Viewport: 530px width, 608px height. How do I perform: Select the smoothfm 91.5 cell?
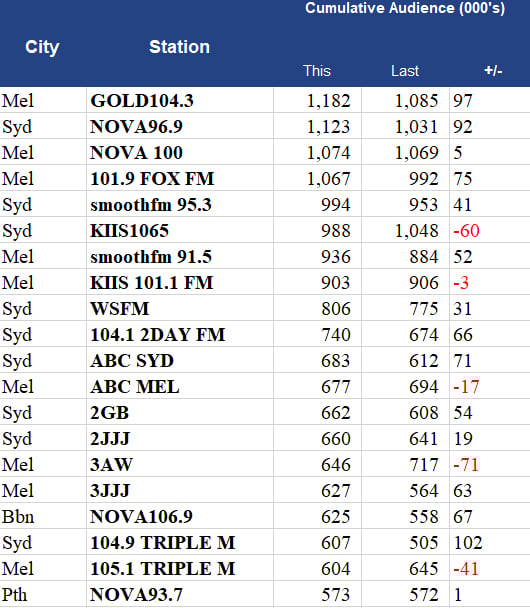180,257
